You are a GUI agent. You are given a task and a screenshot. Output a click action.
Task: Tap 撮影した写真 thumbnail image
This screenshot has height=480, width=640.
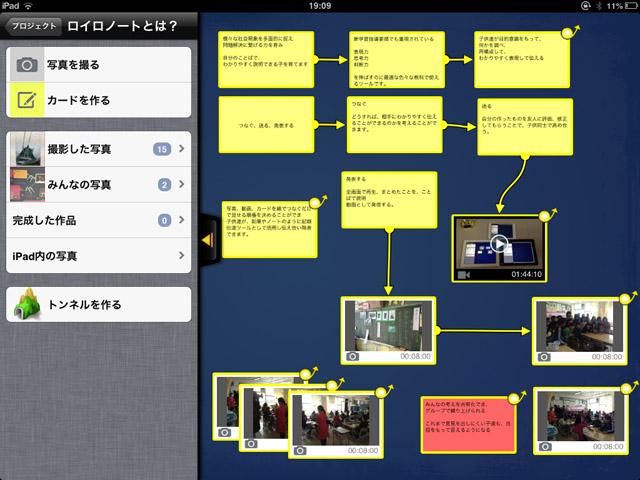[x=27, y=149]
